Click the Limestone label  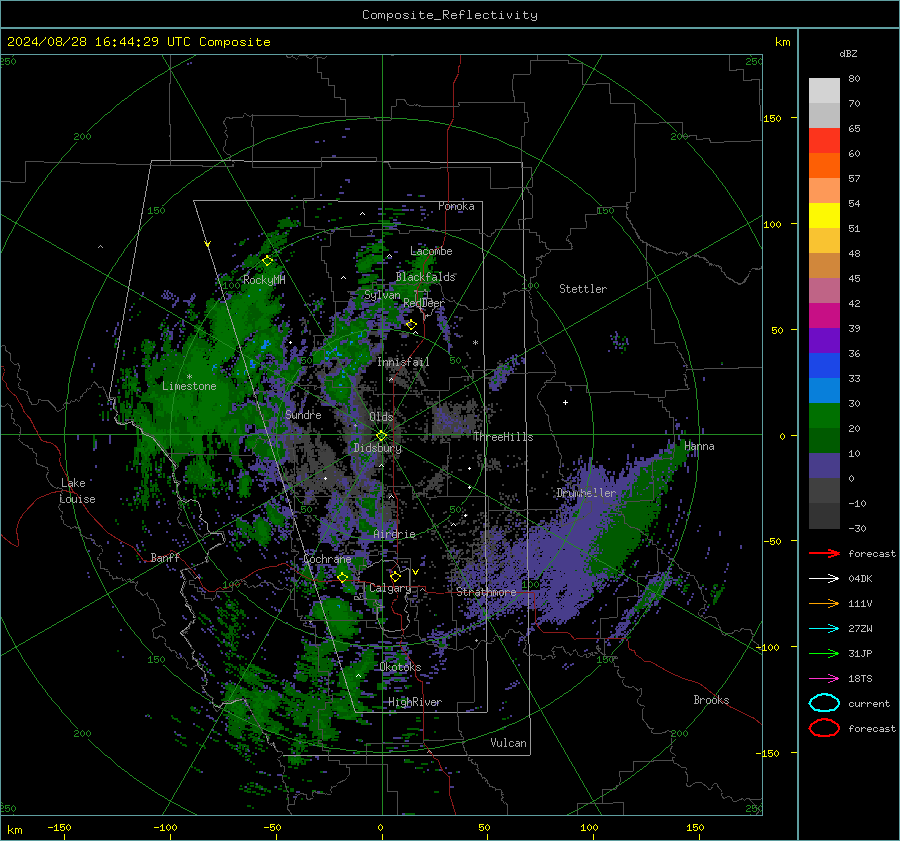pos(189,386)
